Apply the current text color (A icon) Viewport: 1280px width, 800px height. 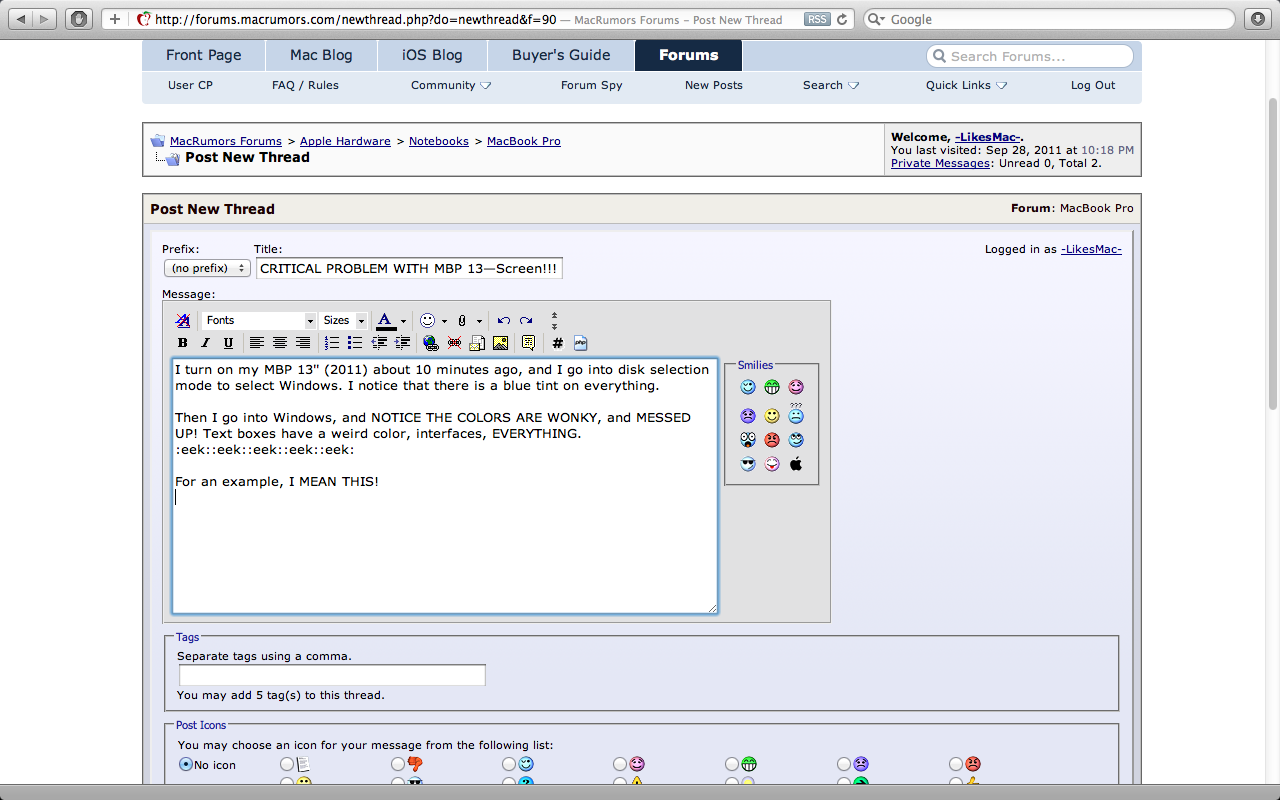click(385, 321)
